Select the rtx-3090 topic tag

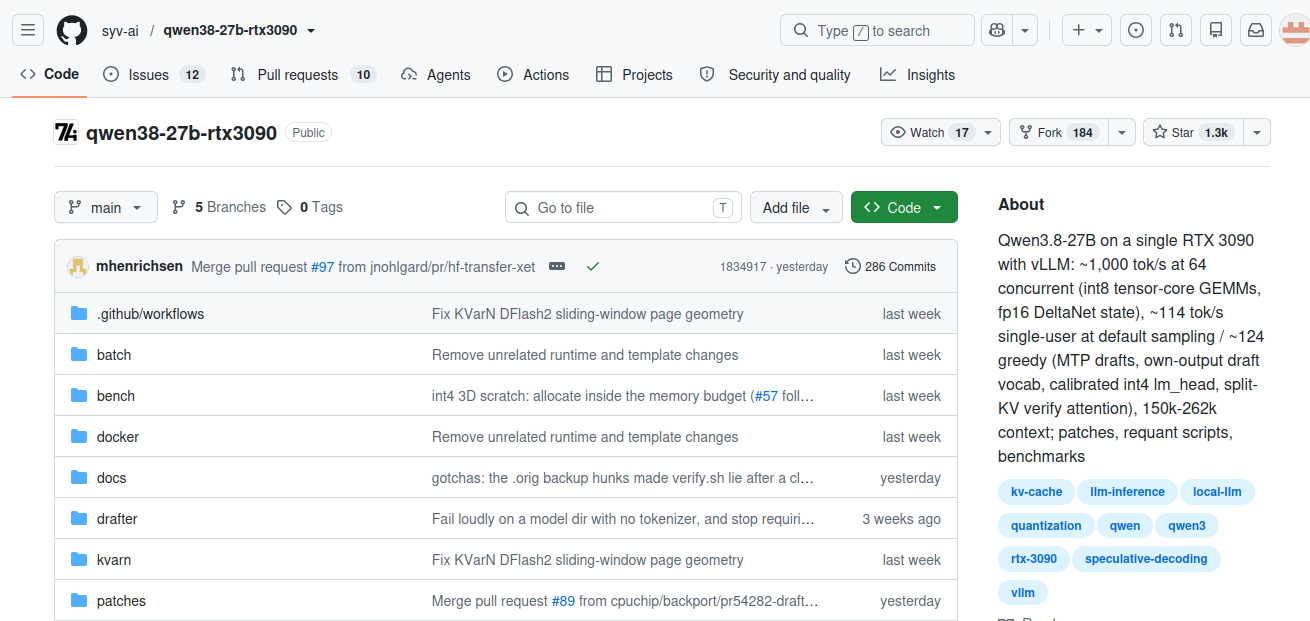(1033, 559)
